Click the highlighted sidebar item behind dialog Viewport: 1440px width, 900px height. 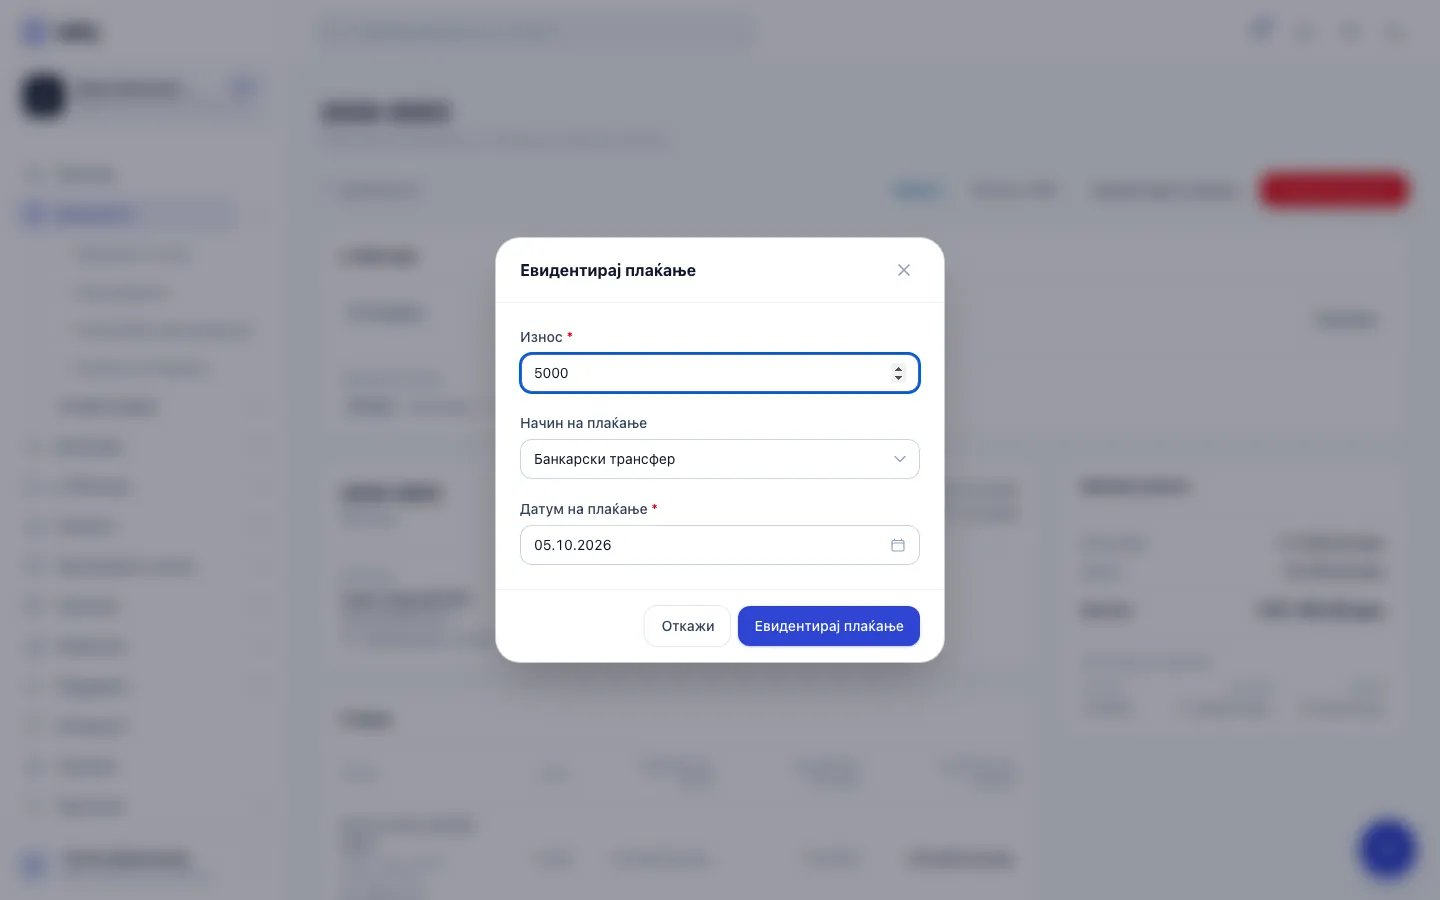127,214
